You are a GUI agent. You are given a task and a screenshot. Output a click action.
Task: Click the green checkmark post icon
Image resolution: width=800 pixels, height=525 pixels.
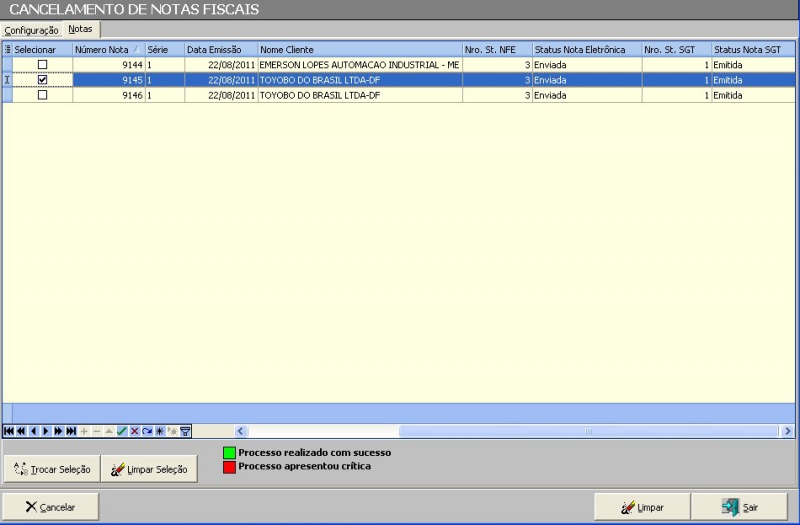point(122,431)
